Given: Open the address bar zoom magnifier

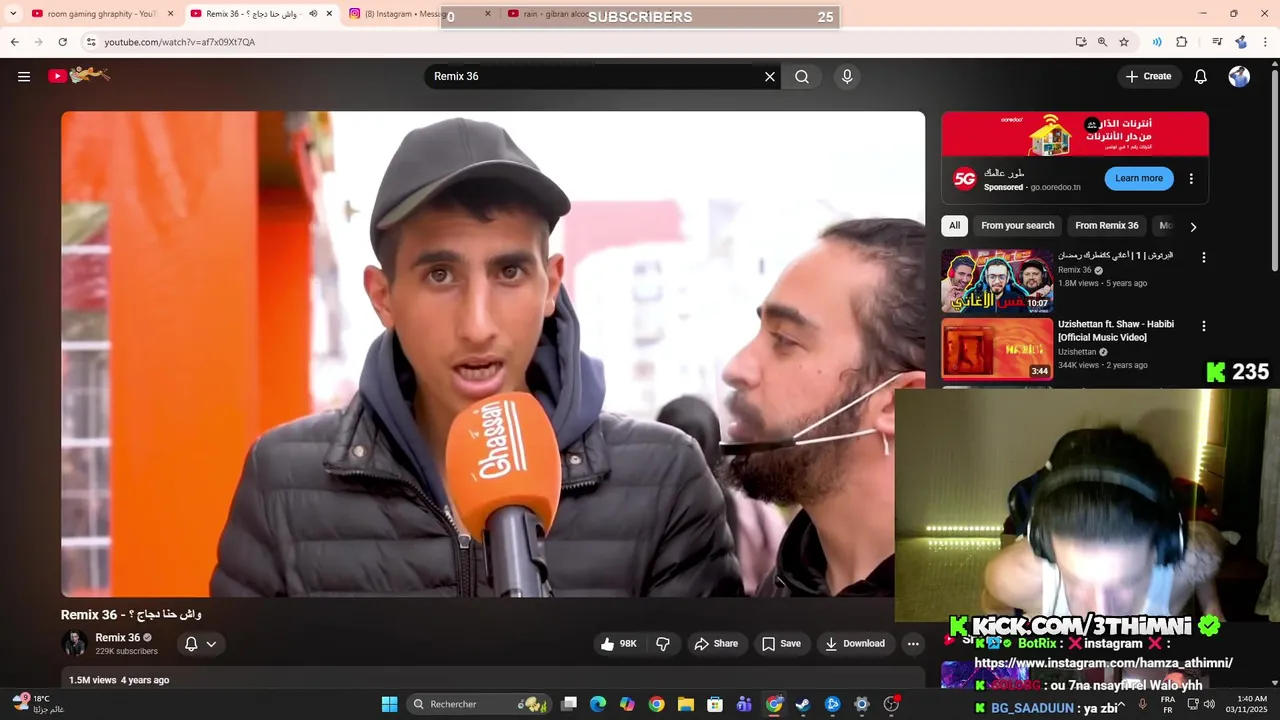Looking at the screenshot, I should (1102, 42).
